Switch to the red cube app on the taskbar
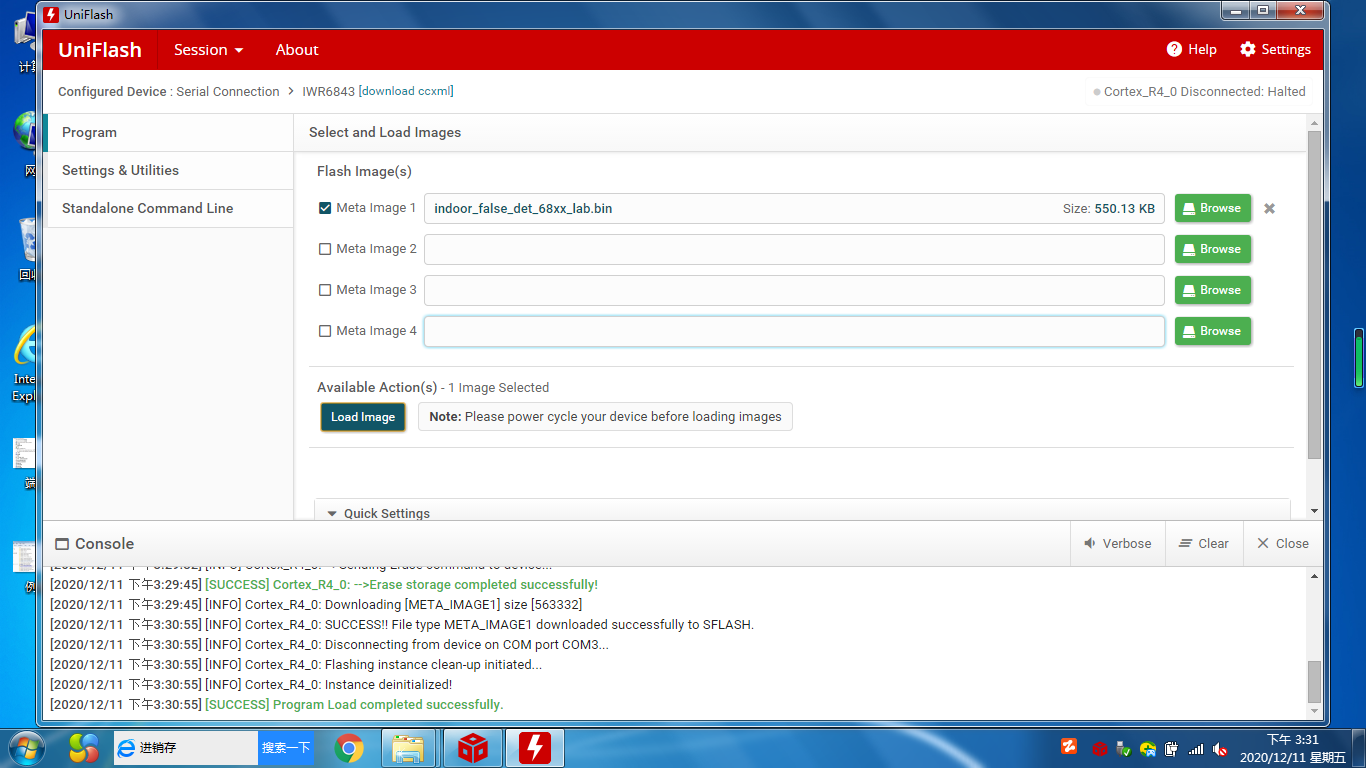Screen dimensions: 1366x768 [x=472, y=747]
